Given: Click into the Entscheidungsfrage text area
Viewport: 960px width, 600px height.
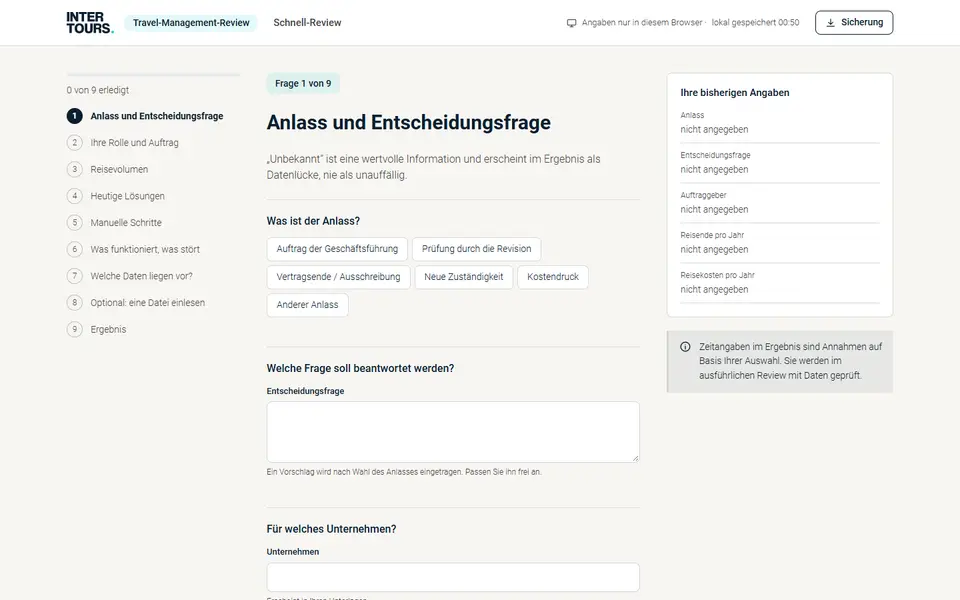Looking at the screenshot, I should pos(453,432).
